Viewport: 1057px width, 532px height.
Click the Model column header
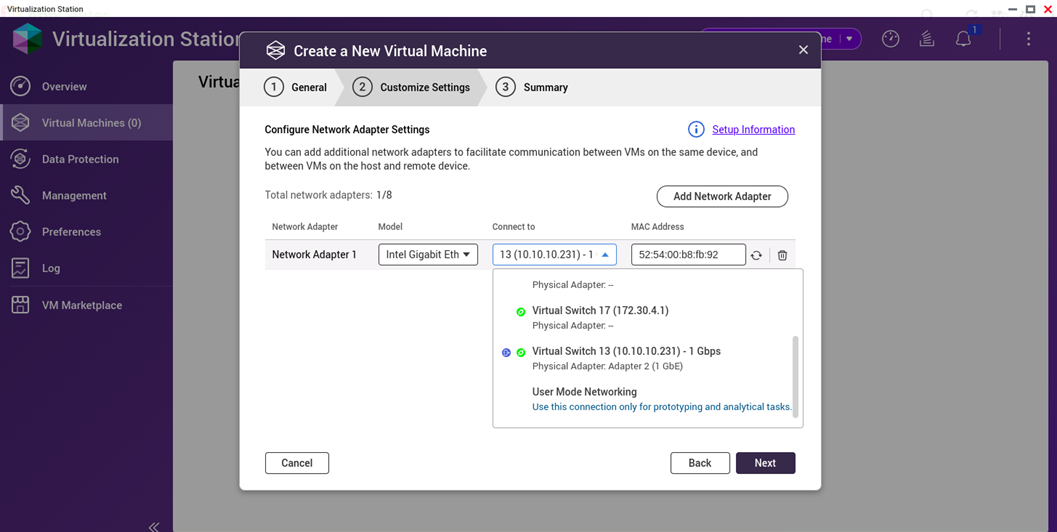point(390,227)
